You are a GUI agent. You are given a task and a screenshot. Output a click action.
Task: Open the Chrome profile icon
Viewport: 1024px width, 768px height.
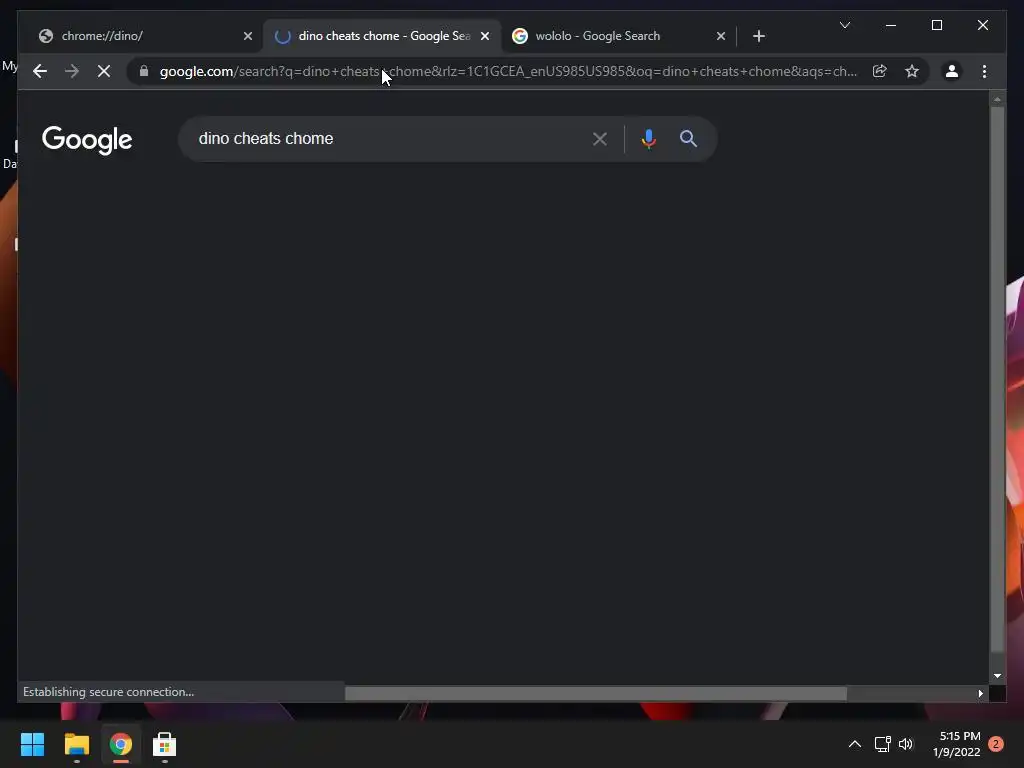click(952, 71)
